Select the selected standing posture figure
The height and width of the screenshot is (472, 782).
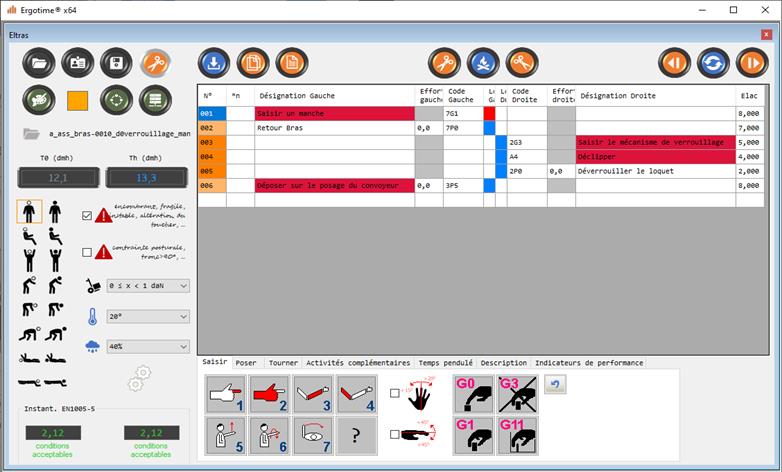click(x=29, y=212)
